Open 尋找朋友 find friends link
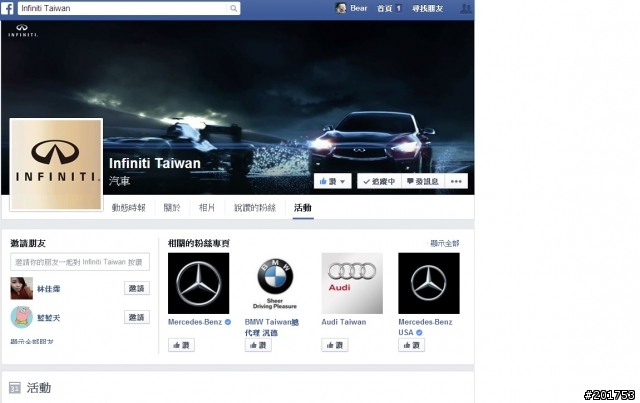The height and width of the screenshot is (403, 640). (427, 8)
